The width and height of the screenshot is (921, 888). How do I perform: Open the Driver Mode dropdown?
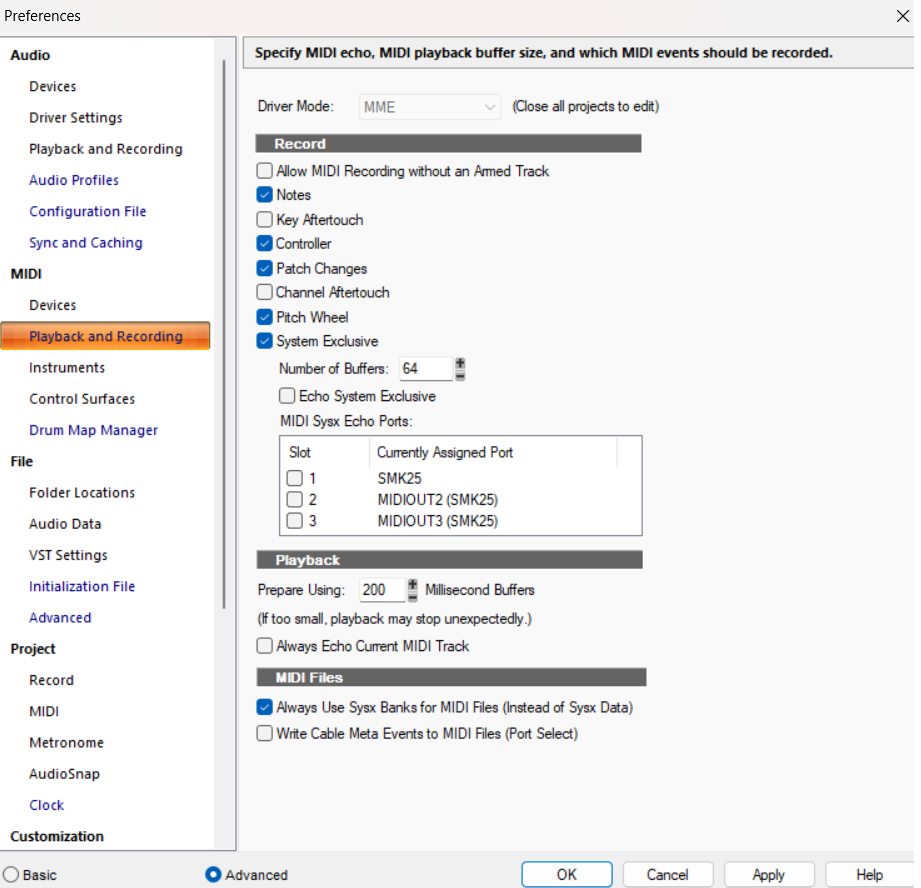click(x=430, y=107)
